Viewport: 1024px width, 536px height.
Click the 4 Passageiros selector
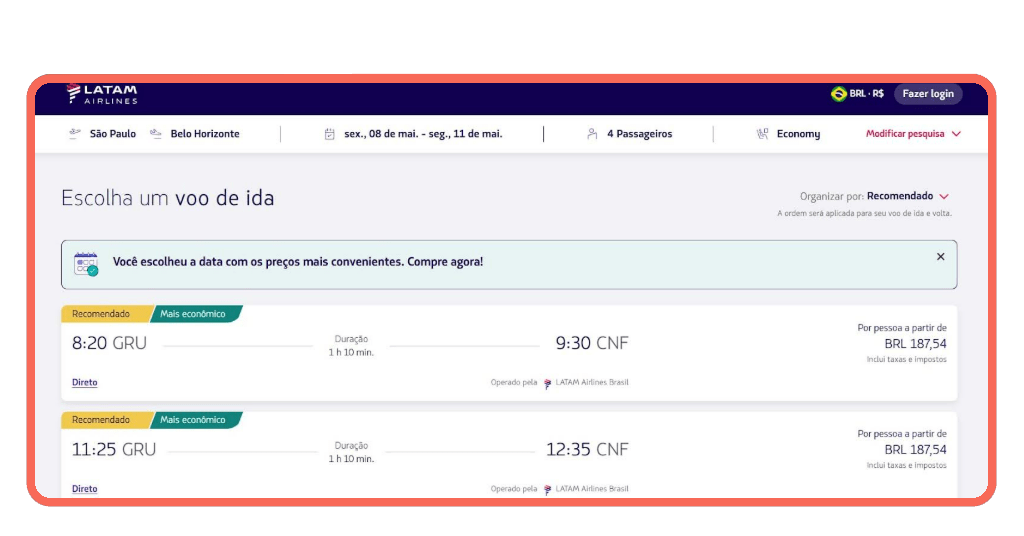point(639,134)
